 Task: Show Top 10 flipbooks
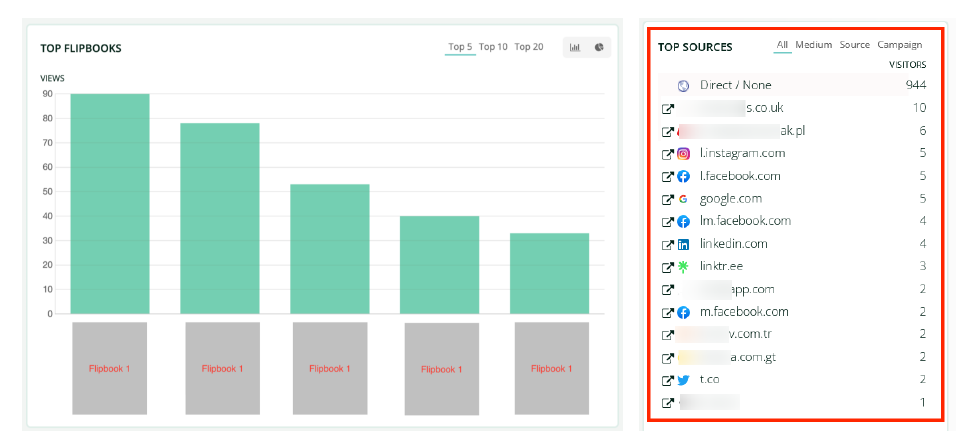493,47
